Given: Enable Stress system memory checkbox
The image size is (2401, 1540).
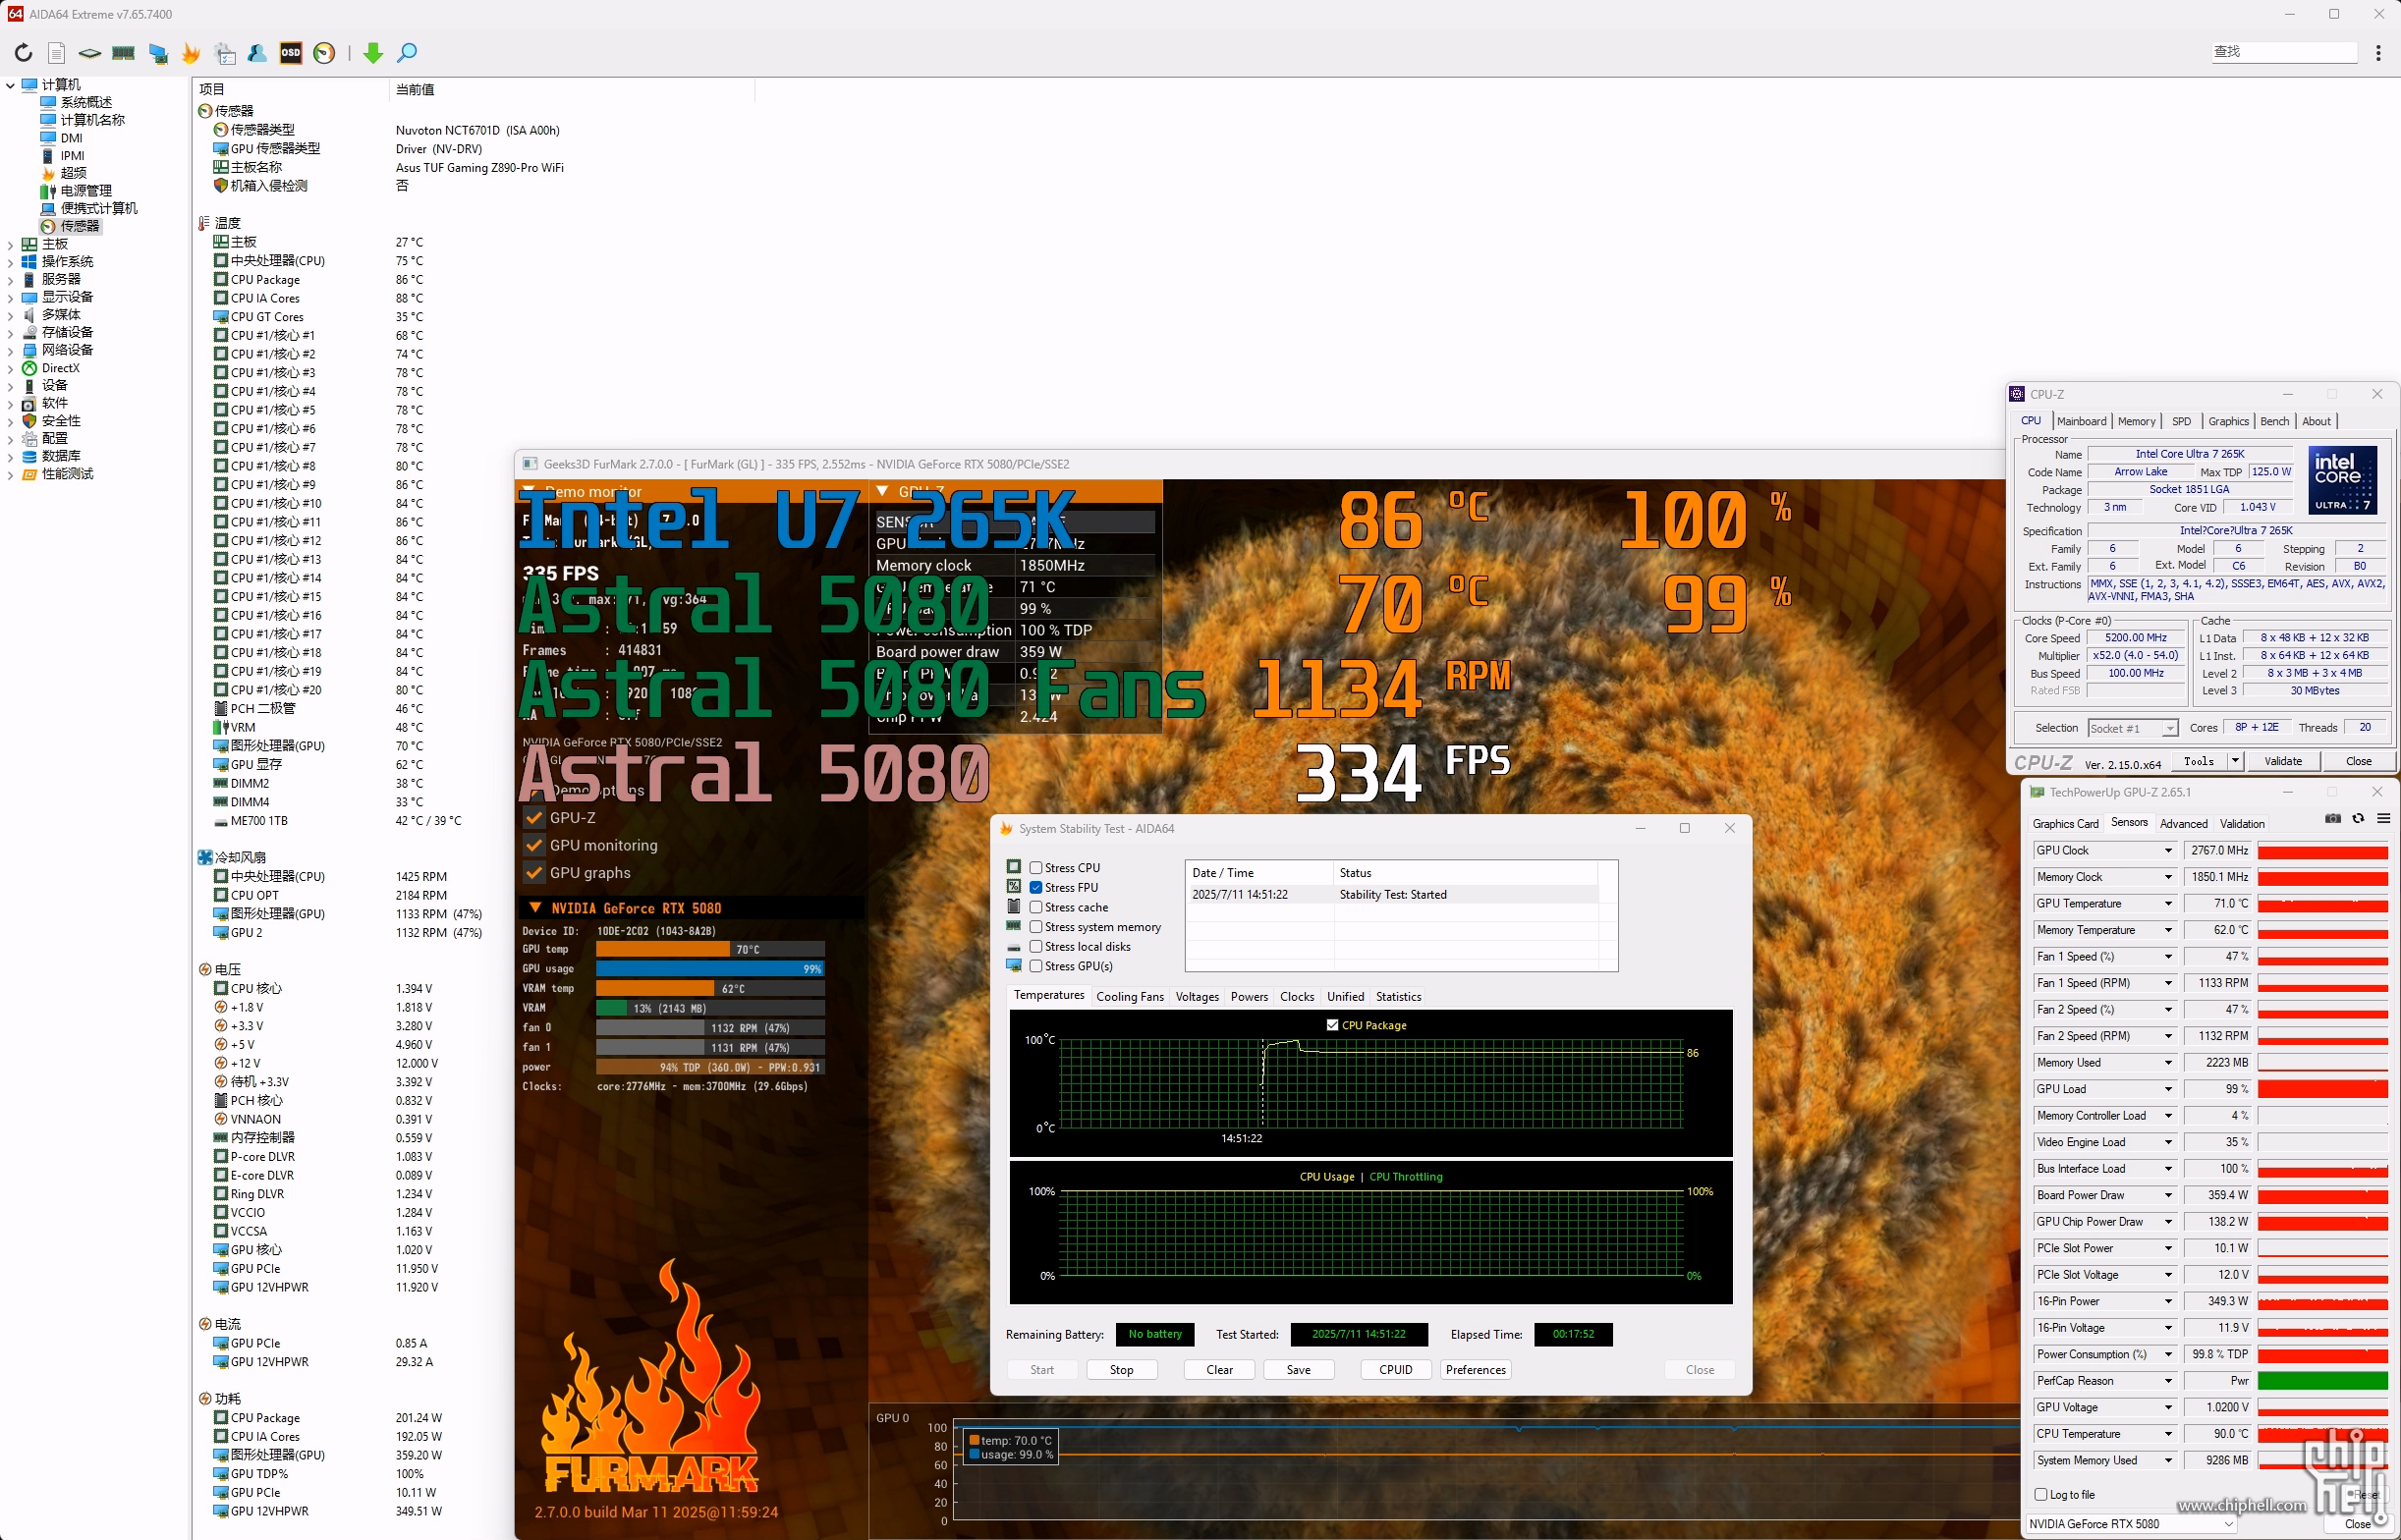Looking at the screenshot, I should point(1036,927).
